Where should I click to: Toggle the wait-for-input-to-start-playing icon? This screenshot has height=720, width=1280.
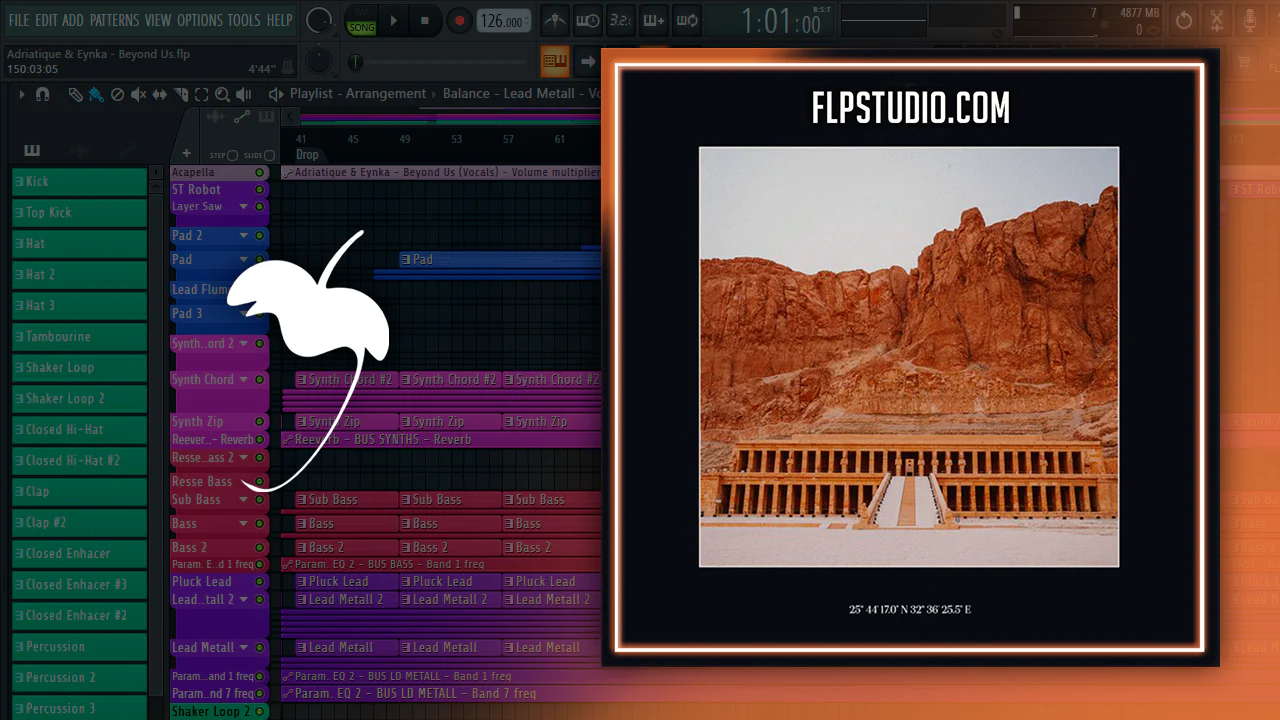click(588, 20)
